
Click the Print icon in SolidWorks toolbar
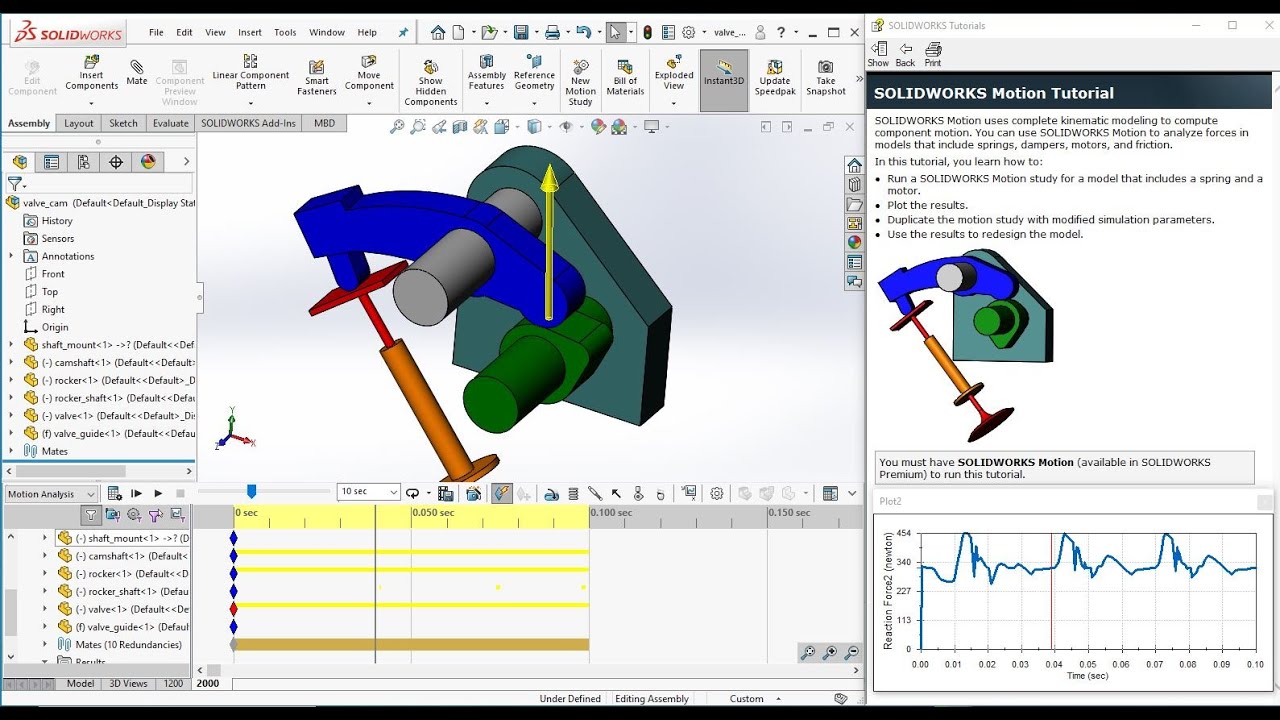(551, 32)
